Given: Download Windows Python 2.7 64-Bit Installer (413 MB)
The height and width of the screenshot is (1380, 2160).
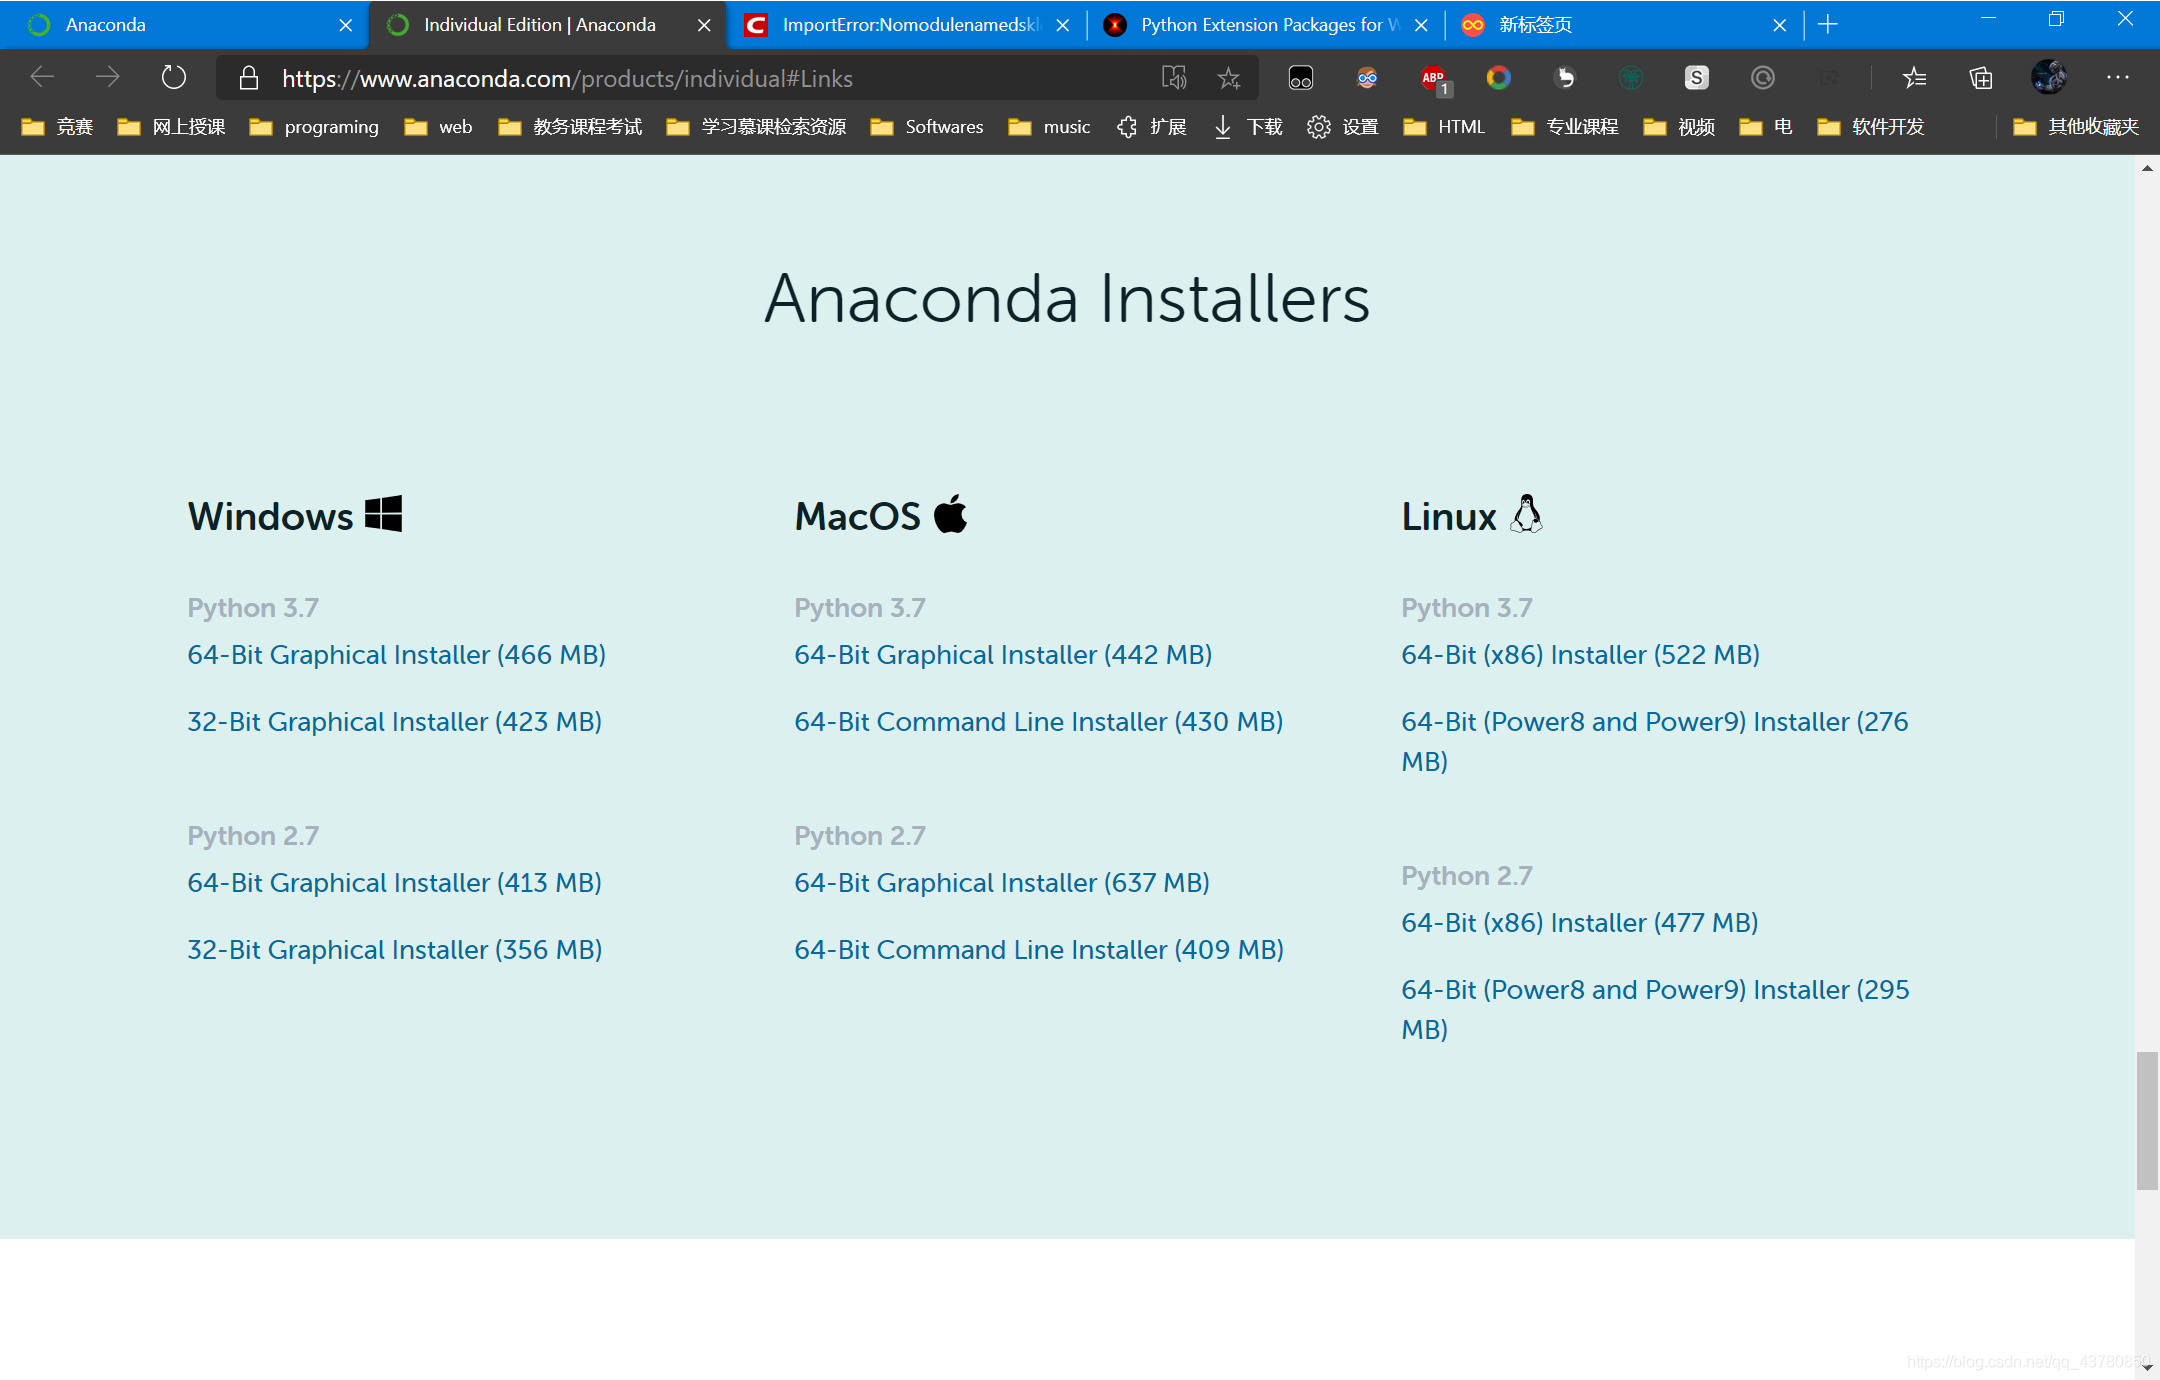Looking at the screenshot, I should (395, 883).
